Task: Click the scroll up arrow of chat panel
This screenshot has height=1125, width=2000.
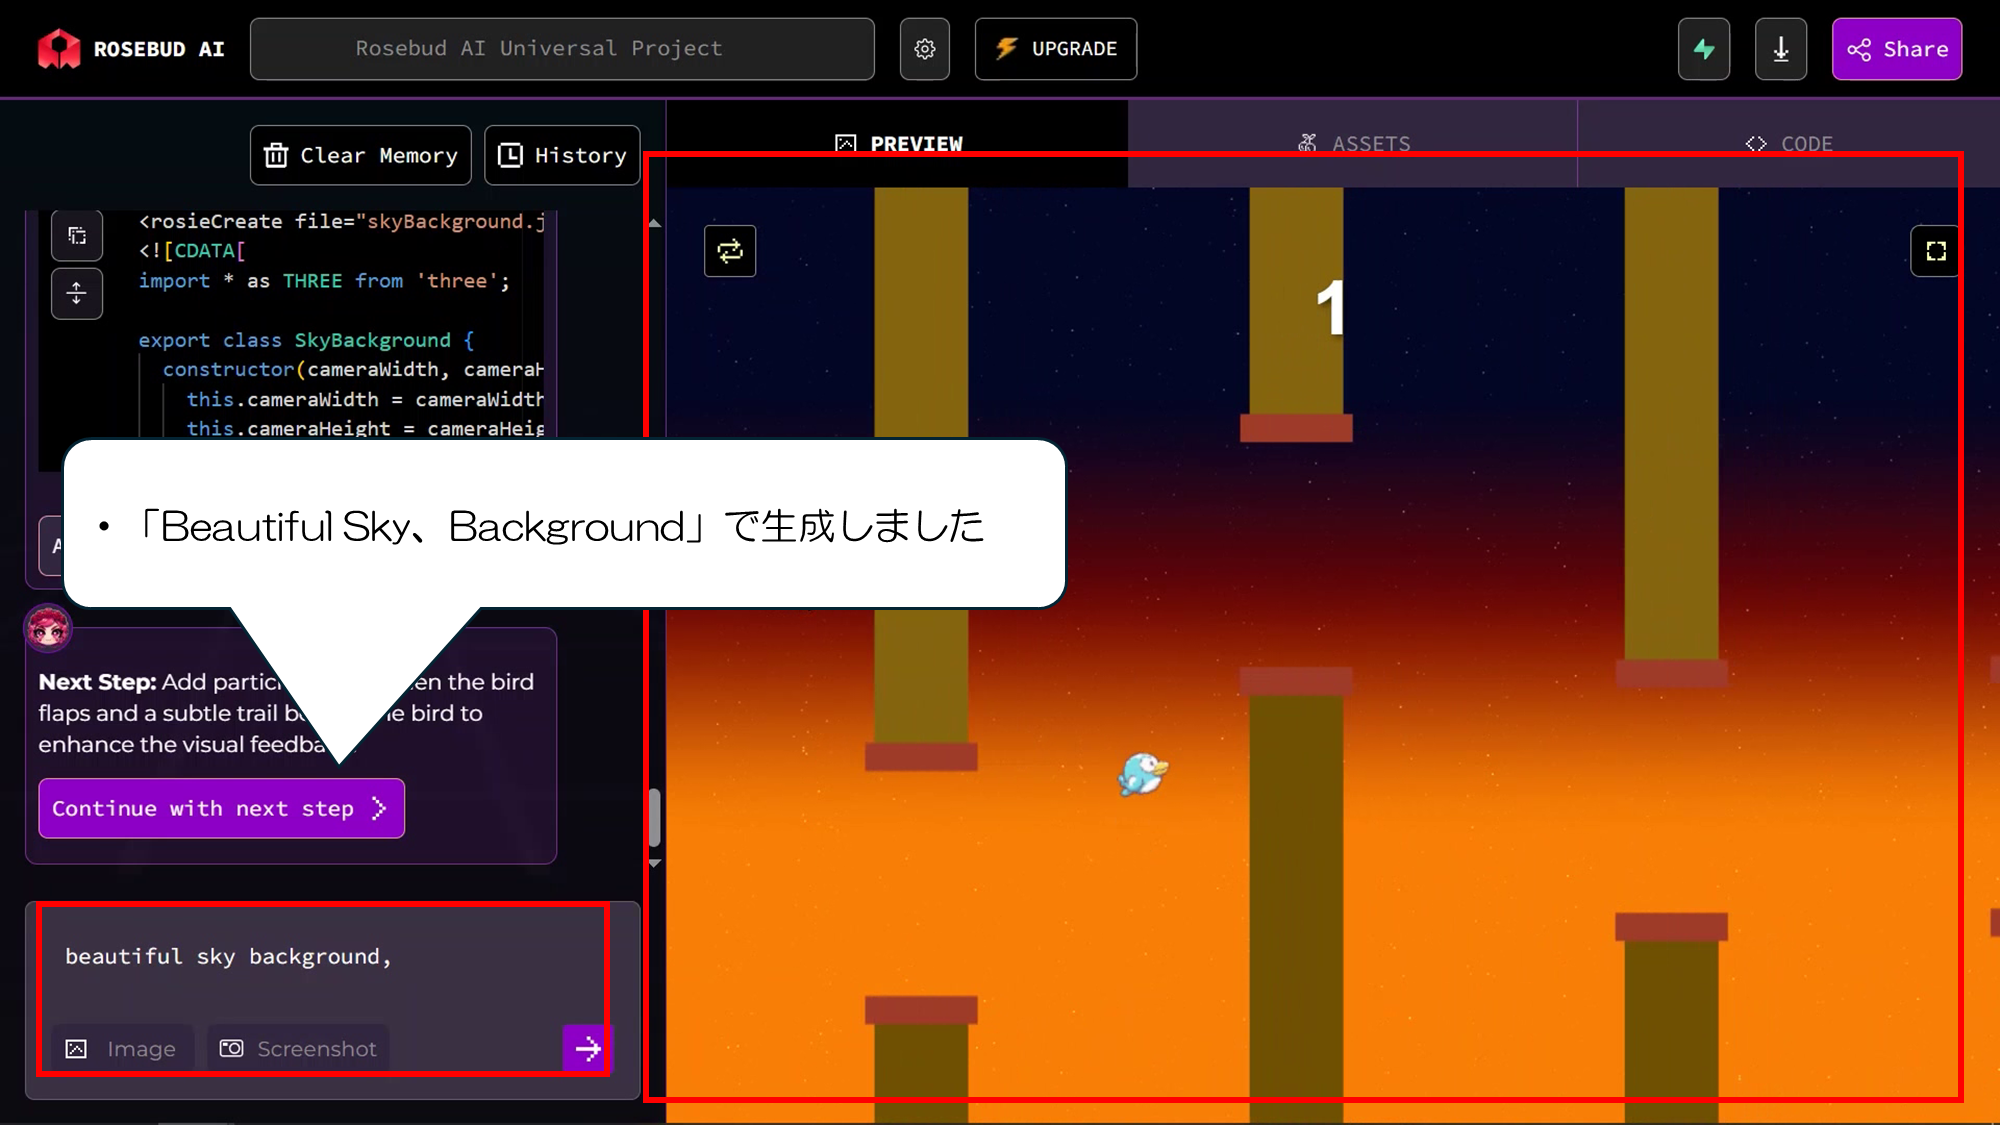Action: [655, 224]
